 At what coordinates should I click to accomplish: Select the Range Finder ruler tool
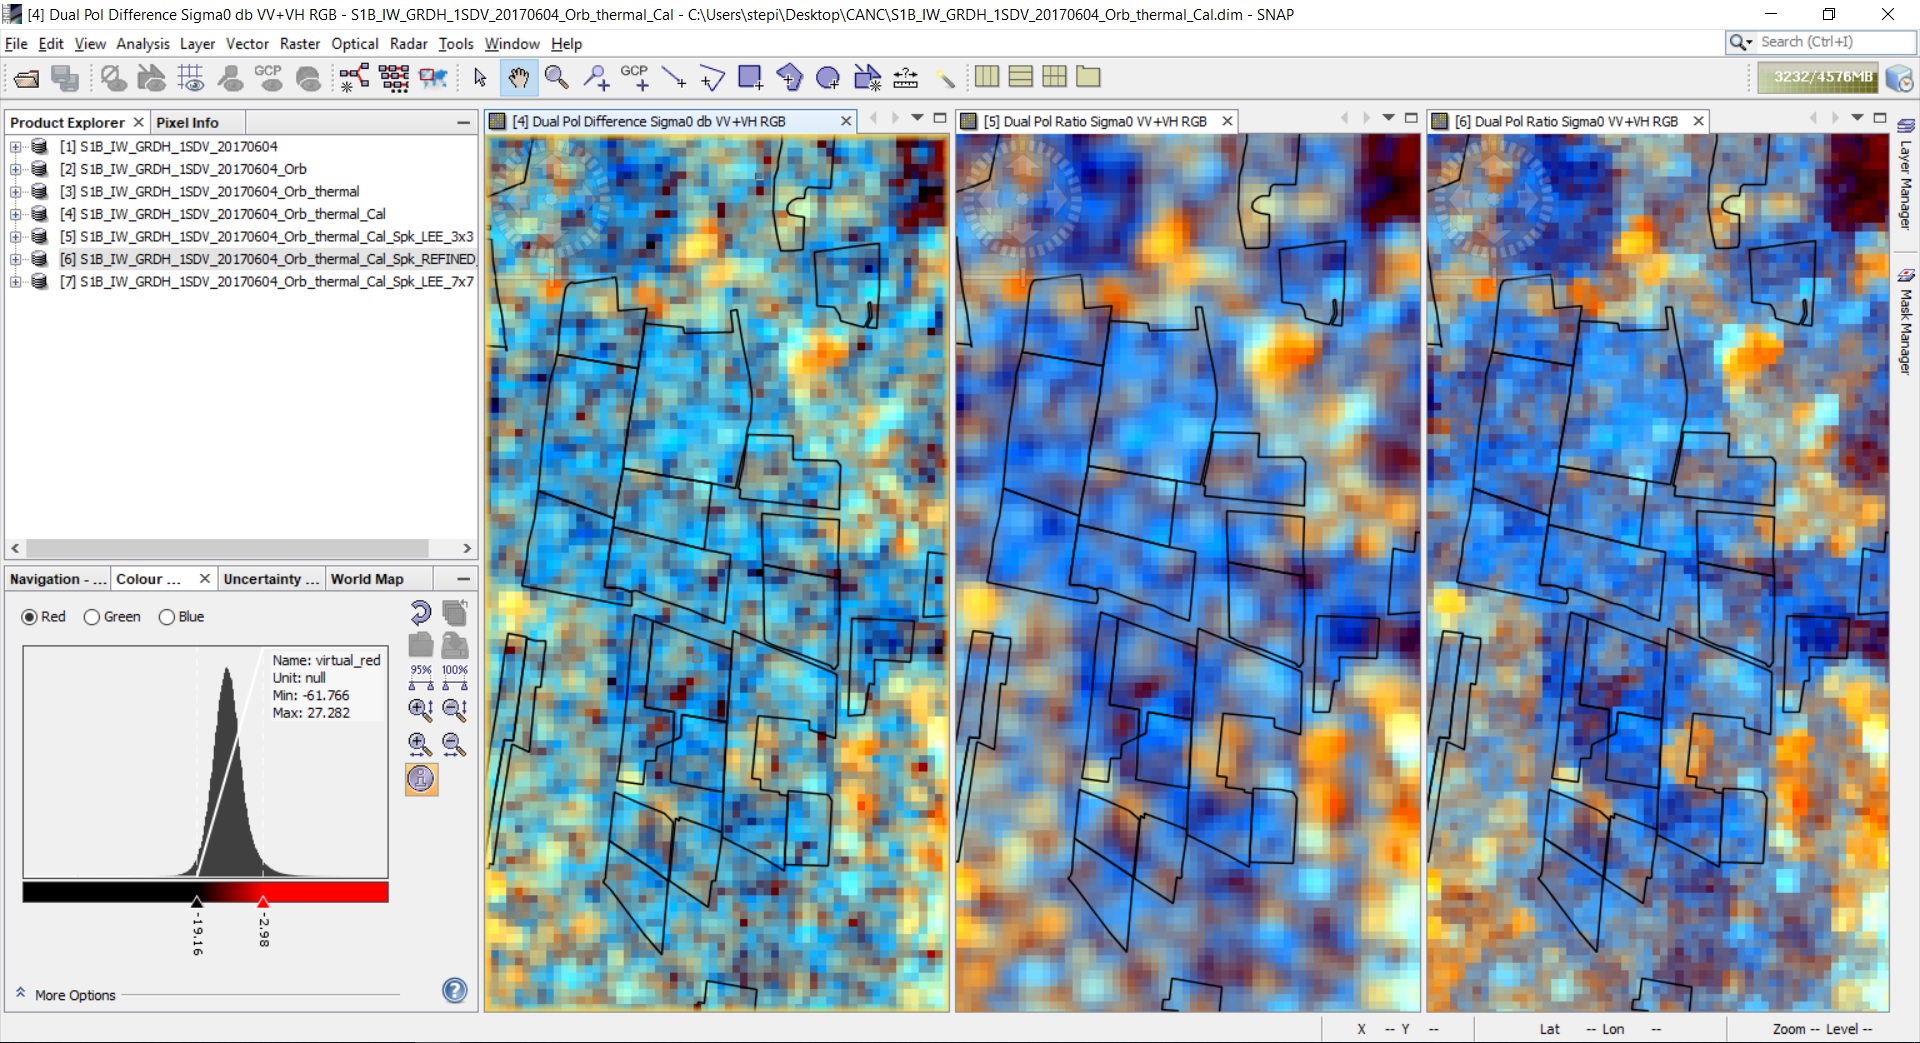pyautogui.click(x=906, y=77)
